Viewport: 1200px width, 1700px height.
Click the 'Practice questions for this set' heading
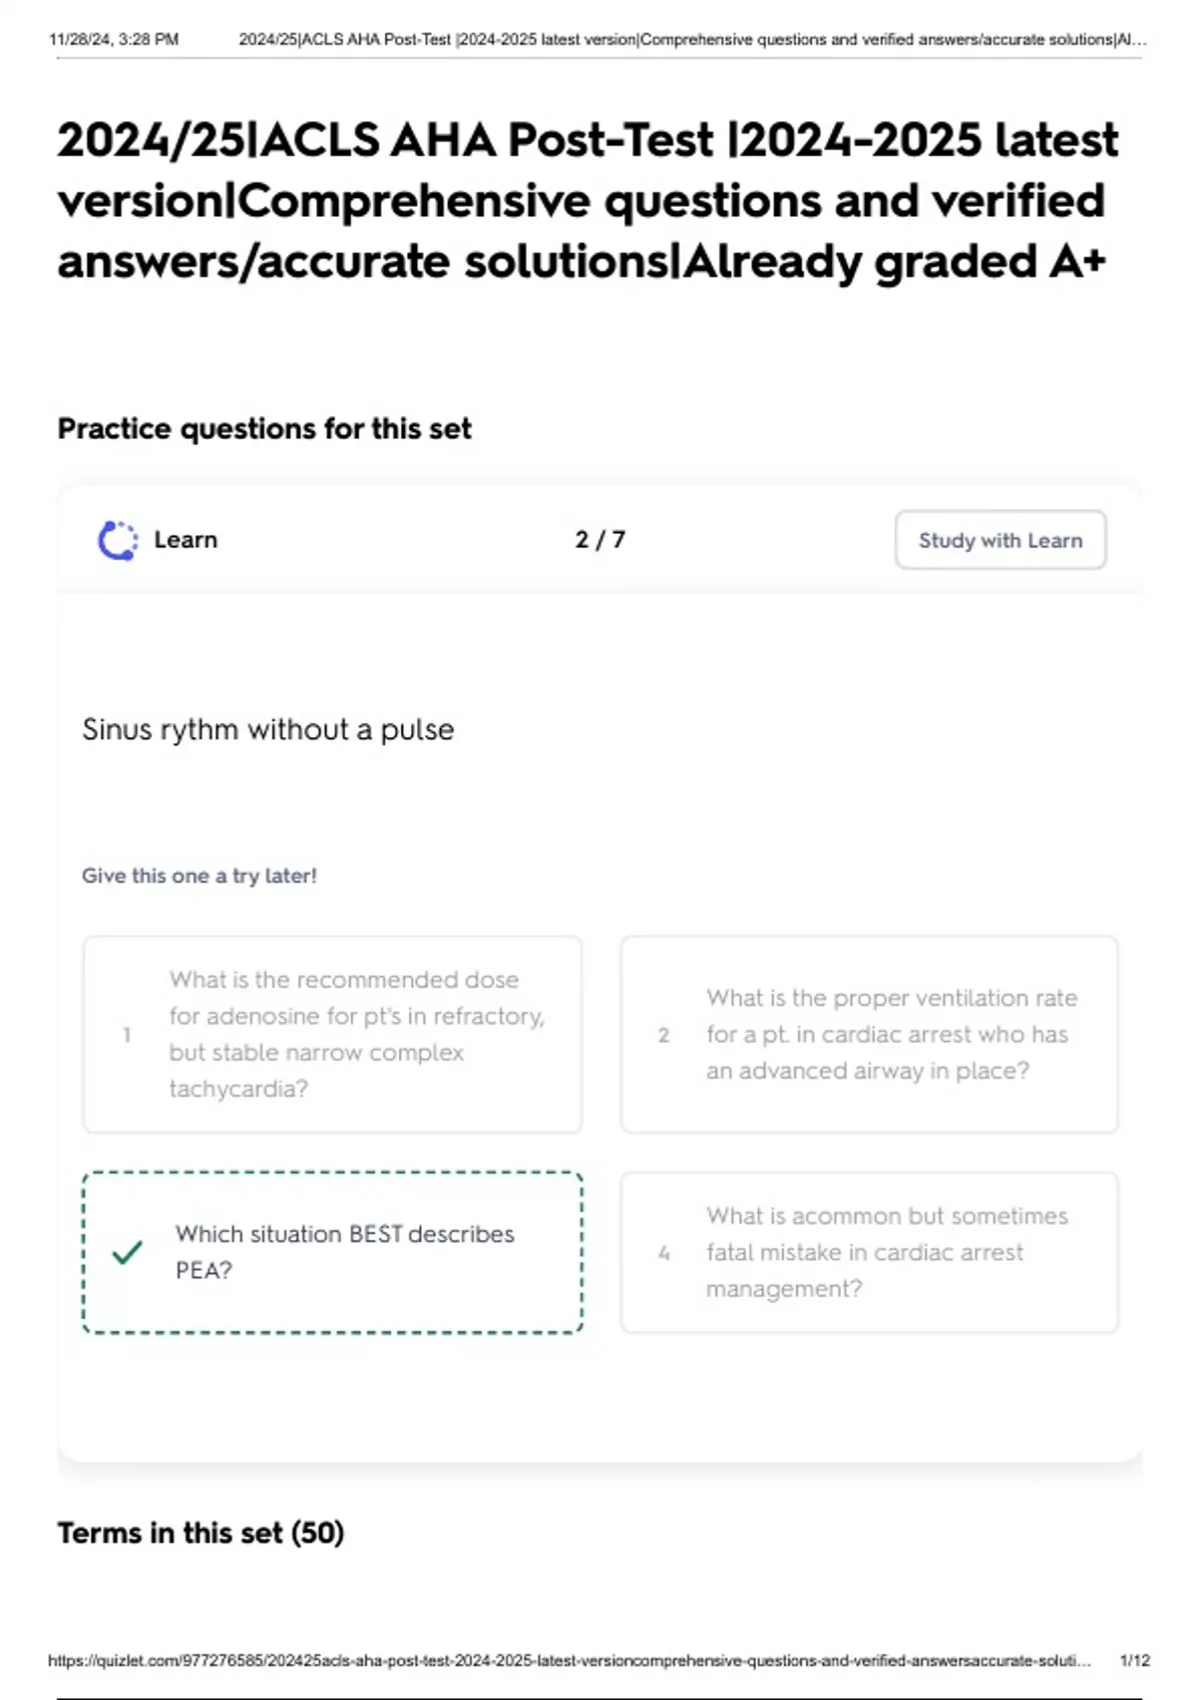click(264, 429)
